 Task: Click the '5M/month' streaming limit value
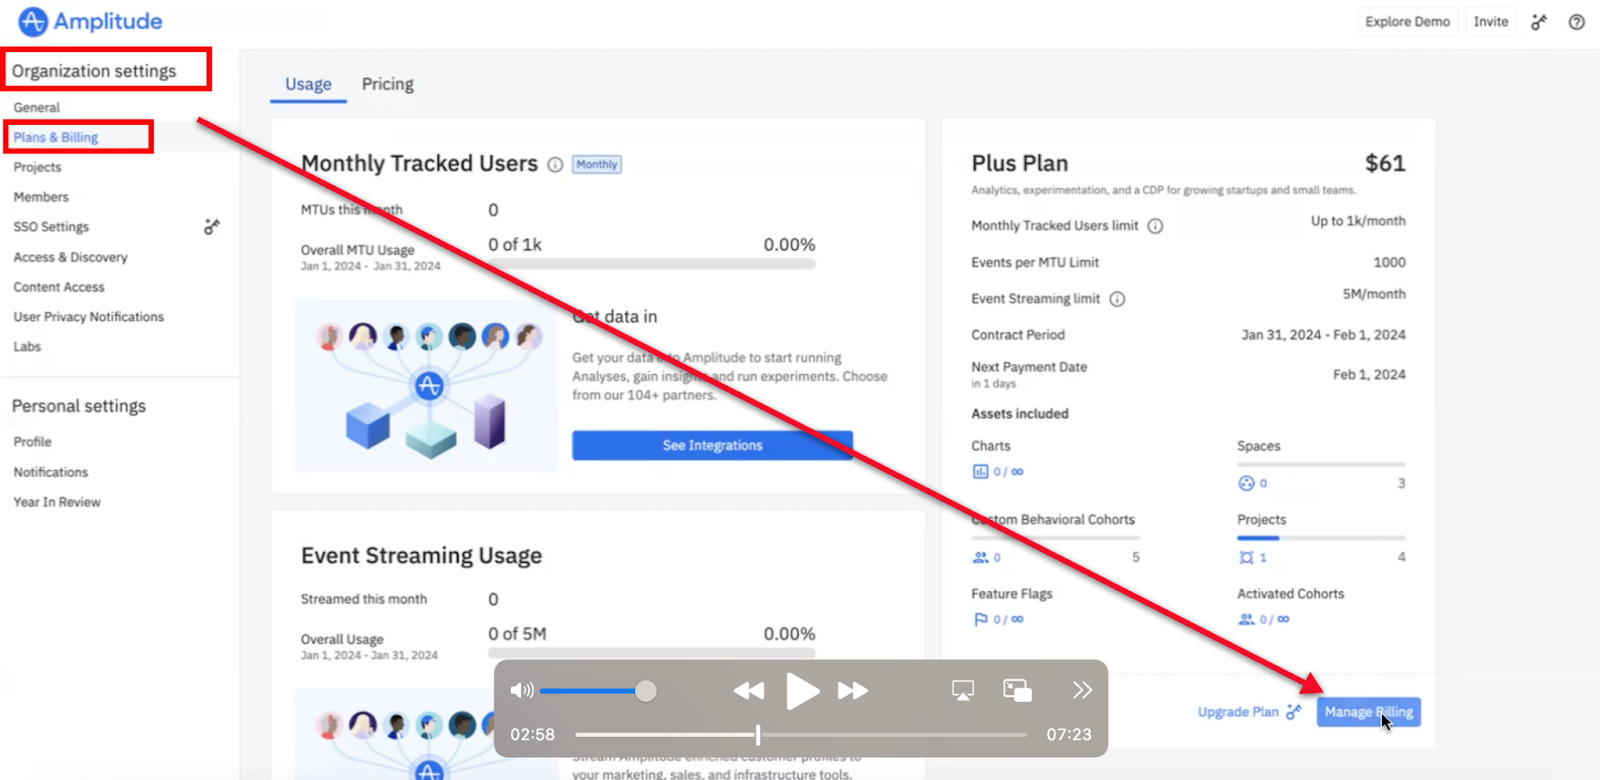(x=1374, y=294)
